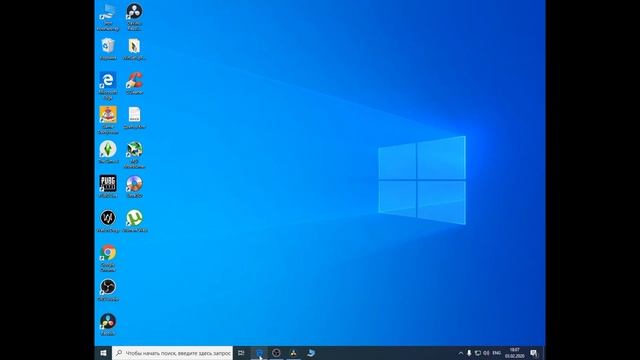Screen dimensions: 640x360
Task: Open the blue swirl app pinned on taskbar
Action: pos(311,353)
